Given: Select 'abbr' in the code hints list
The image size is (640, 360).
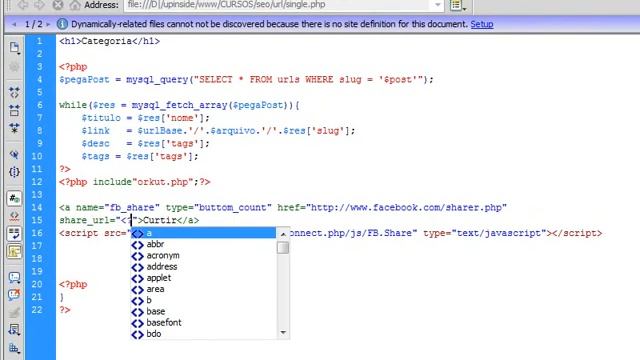Looking at the screenshot, I should click(x=203, y=244).
